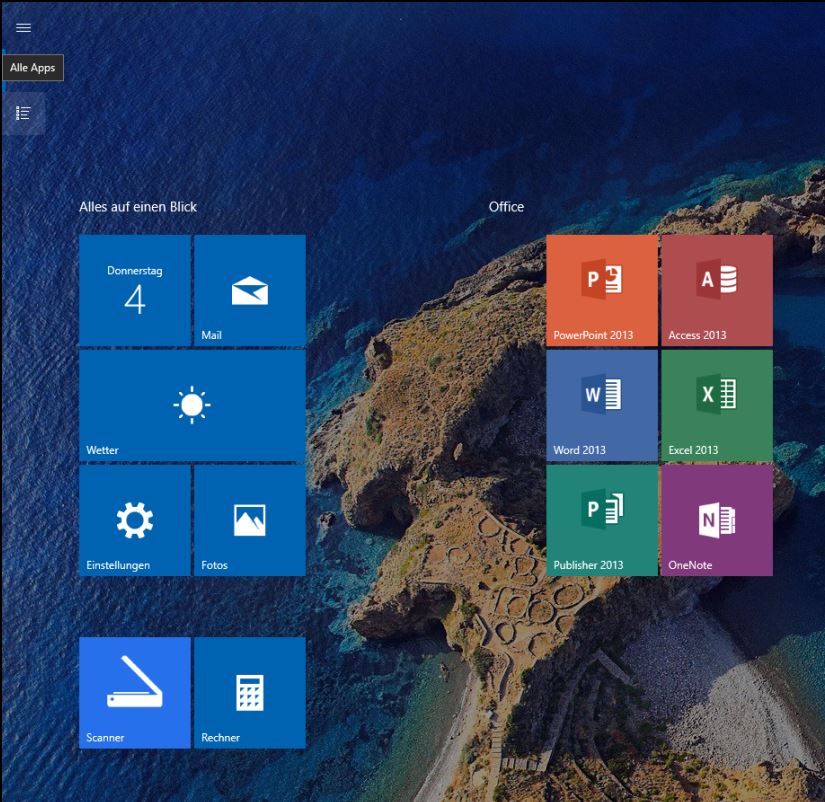This screenshot has height=802, width=825.
Task: Launch Excel 2013
Action: pos(717,406)
